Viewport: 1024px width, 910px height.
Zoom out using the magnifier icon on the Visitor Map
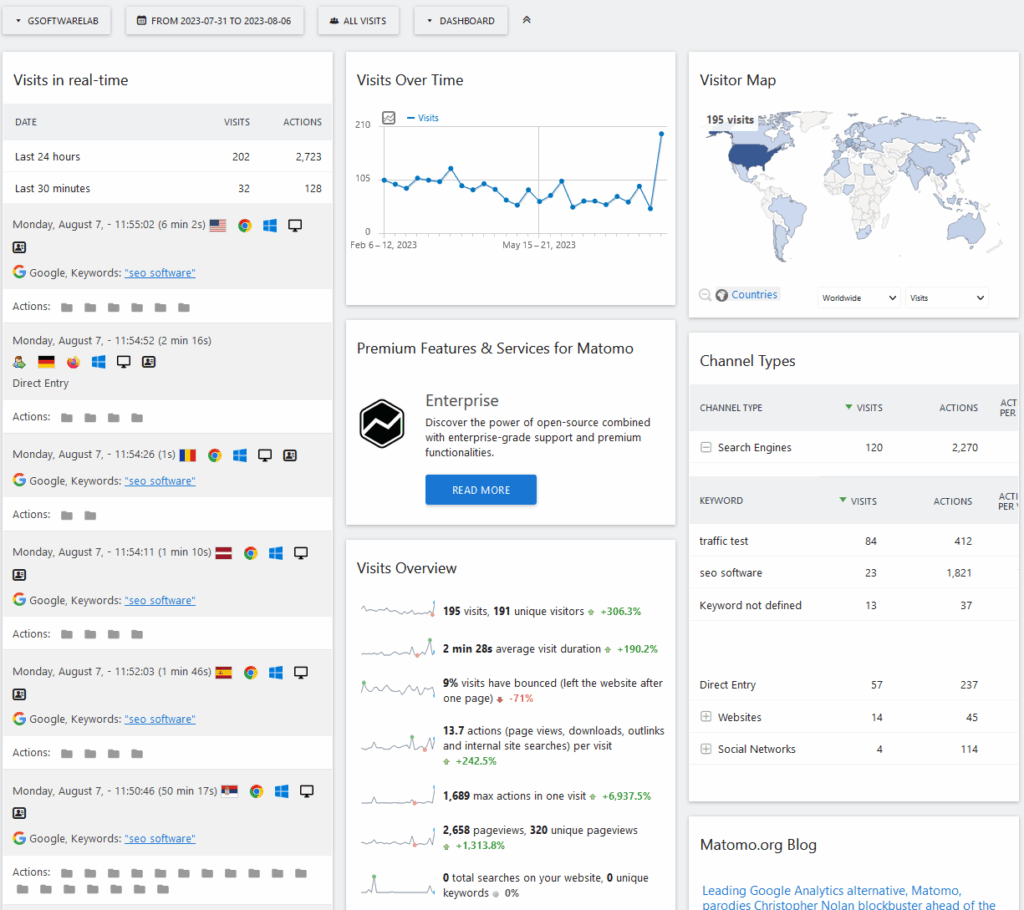point(705,294)
